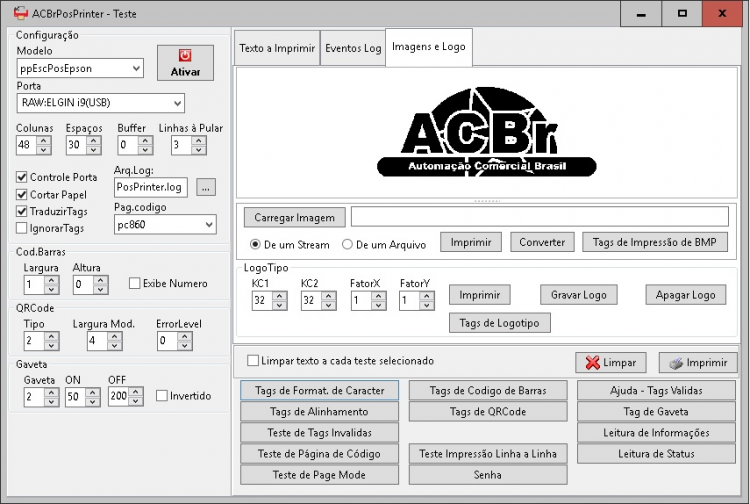Image resolution: width=750 pixels, height=504 pixels.
Task: Select the Imagens e Logo tab
Action: [x=429, y=47]
